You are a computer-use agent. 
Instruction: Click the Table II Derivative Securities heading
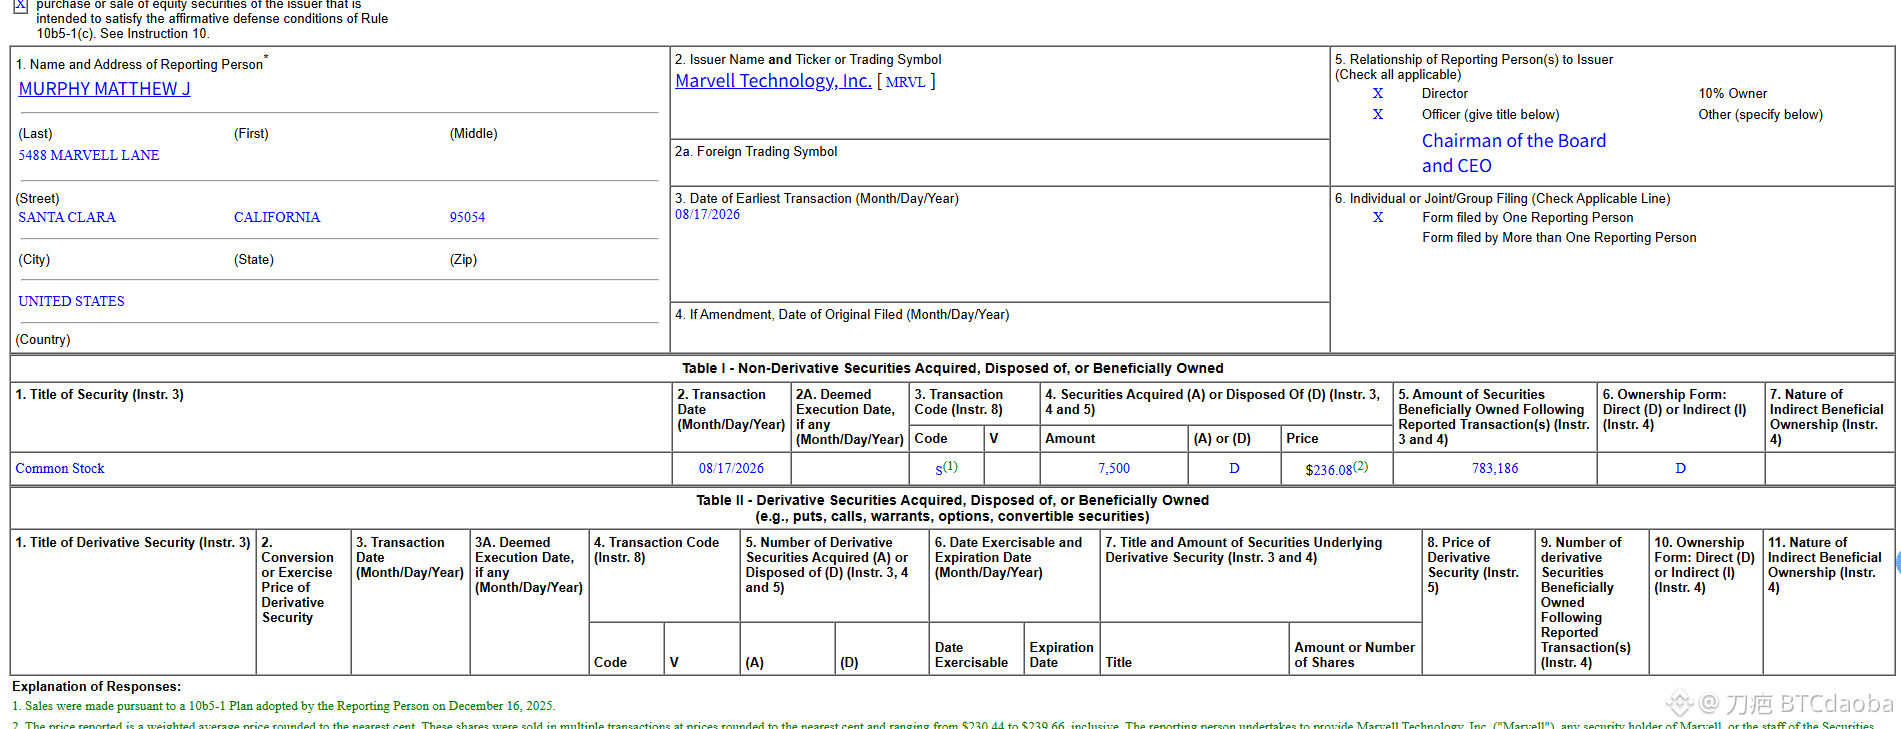pyautogui.click(x=952, y=508)
